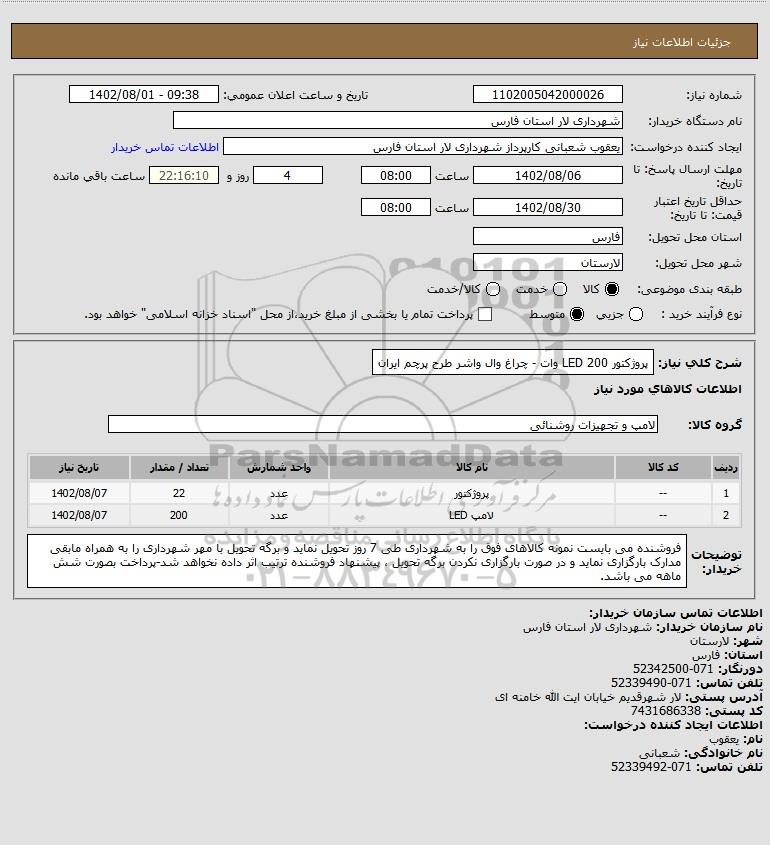Click the goods group field لامپ و تجهیزات روشنائی
Viewport: 770px width, 845px height.
pos(383,424)
